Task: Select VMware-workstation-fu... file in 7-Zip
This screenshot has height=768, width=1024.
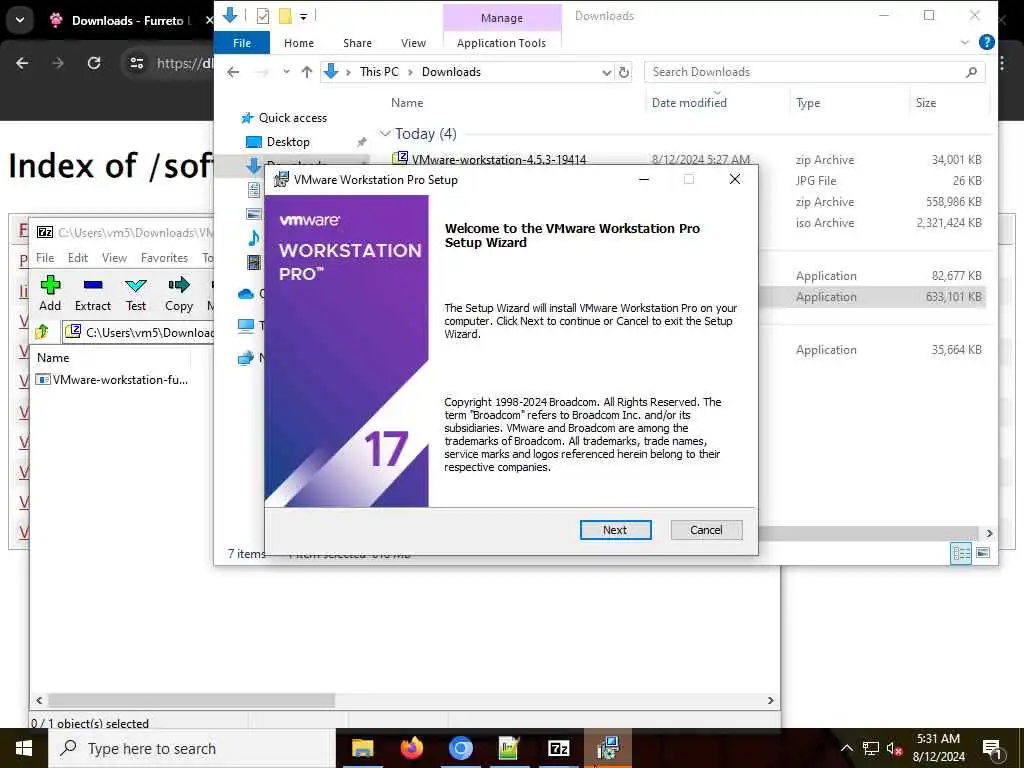Action: point(112,379)
